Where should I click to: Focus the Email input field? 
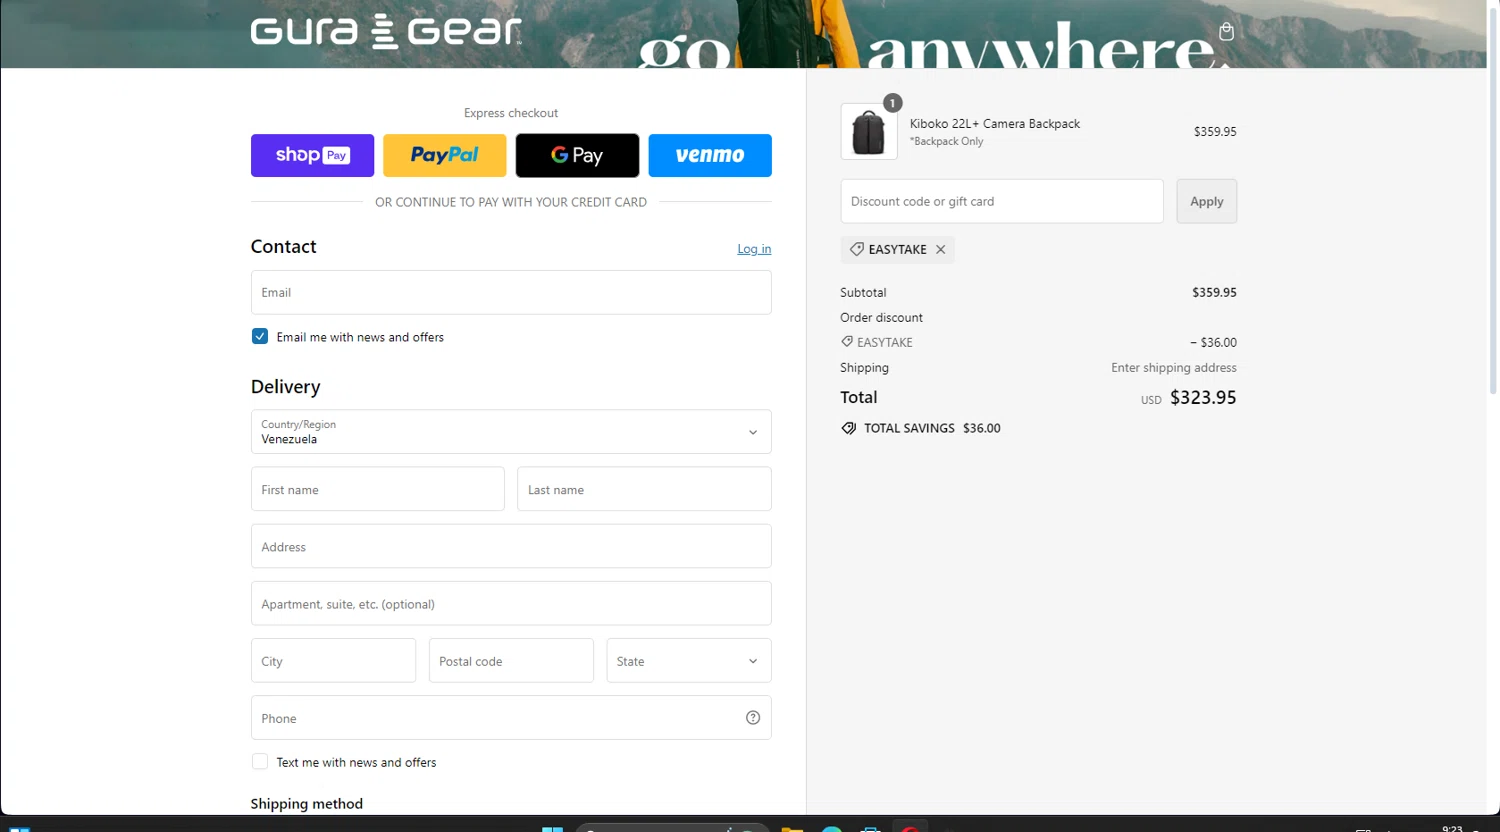pyautogui.click(x=511, y=293)
